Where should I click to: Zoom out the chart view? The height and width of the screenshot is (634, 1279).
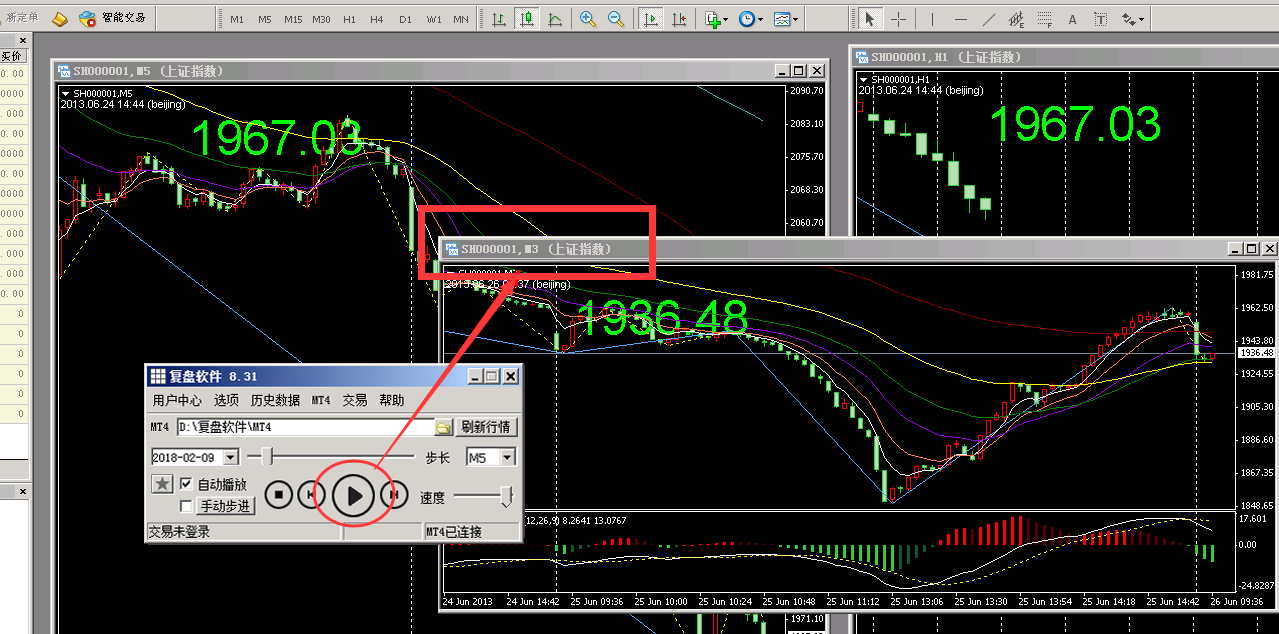coord(616,19)
